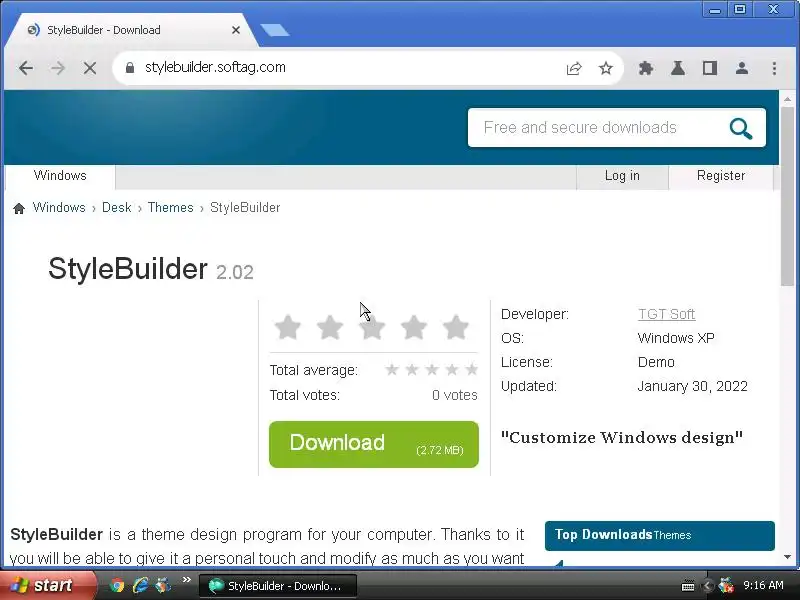This screenshot has width=800, height=600.
Task: Toggle the browser side panel icon
Action: coord(710,68)
